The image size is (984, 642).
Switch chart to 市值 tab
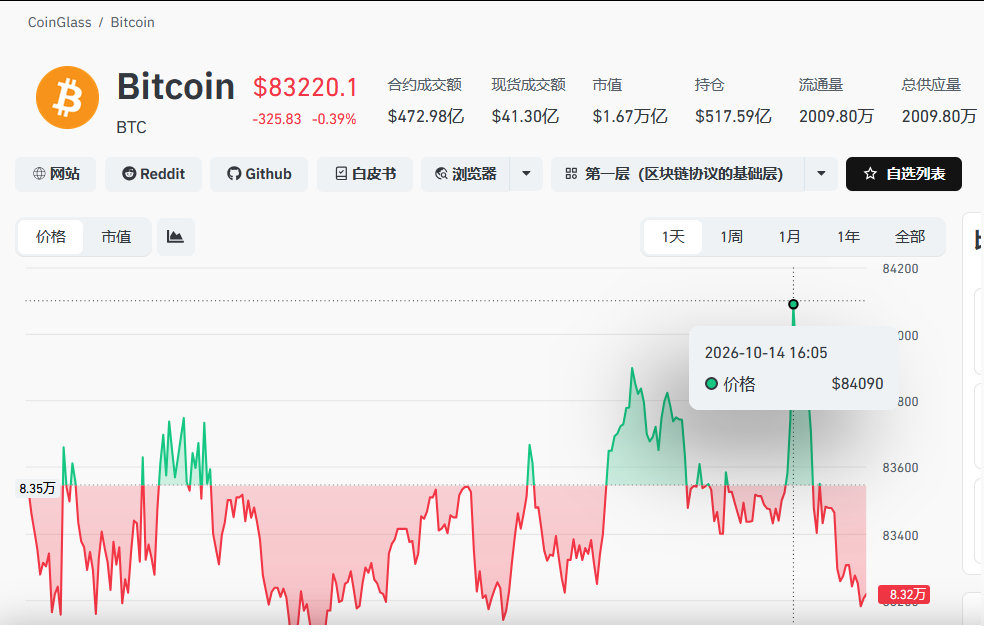click(x=116, y=237)
